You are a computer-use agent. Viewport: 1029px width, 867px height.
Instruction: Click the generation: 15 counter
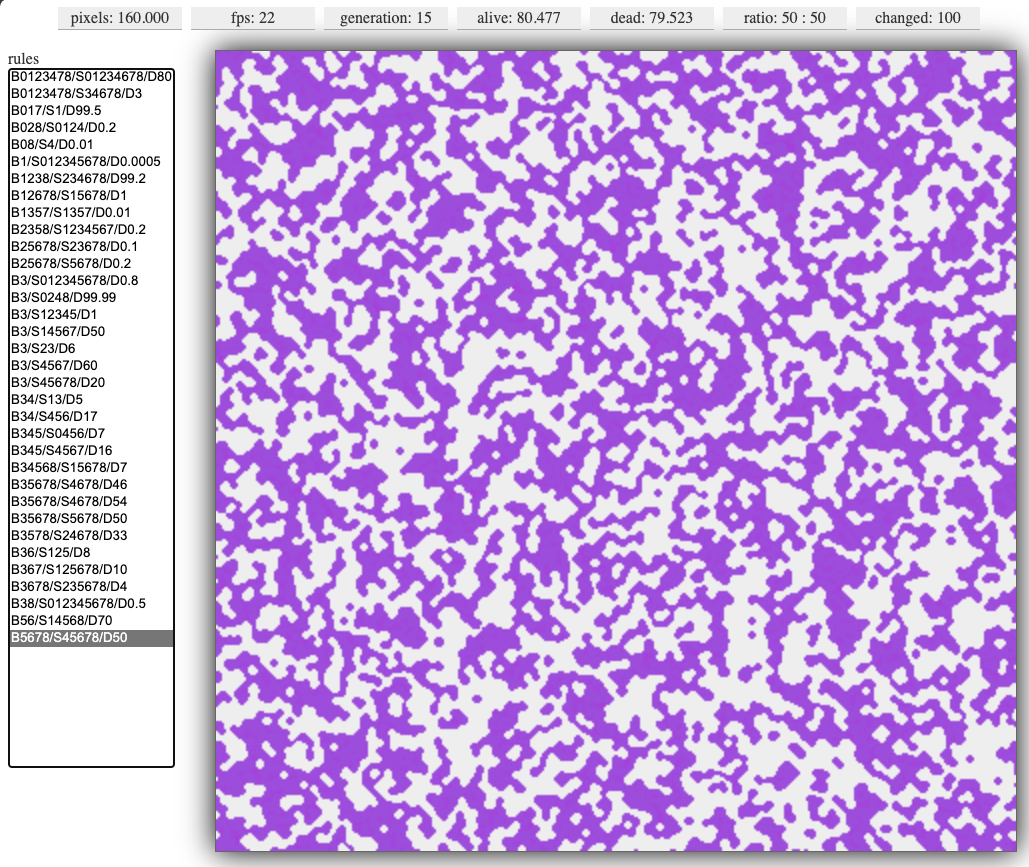coord(386,18)
